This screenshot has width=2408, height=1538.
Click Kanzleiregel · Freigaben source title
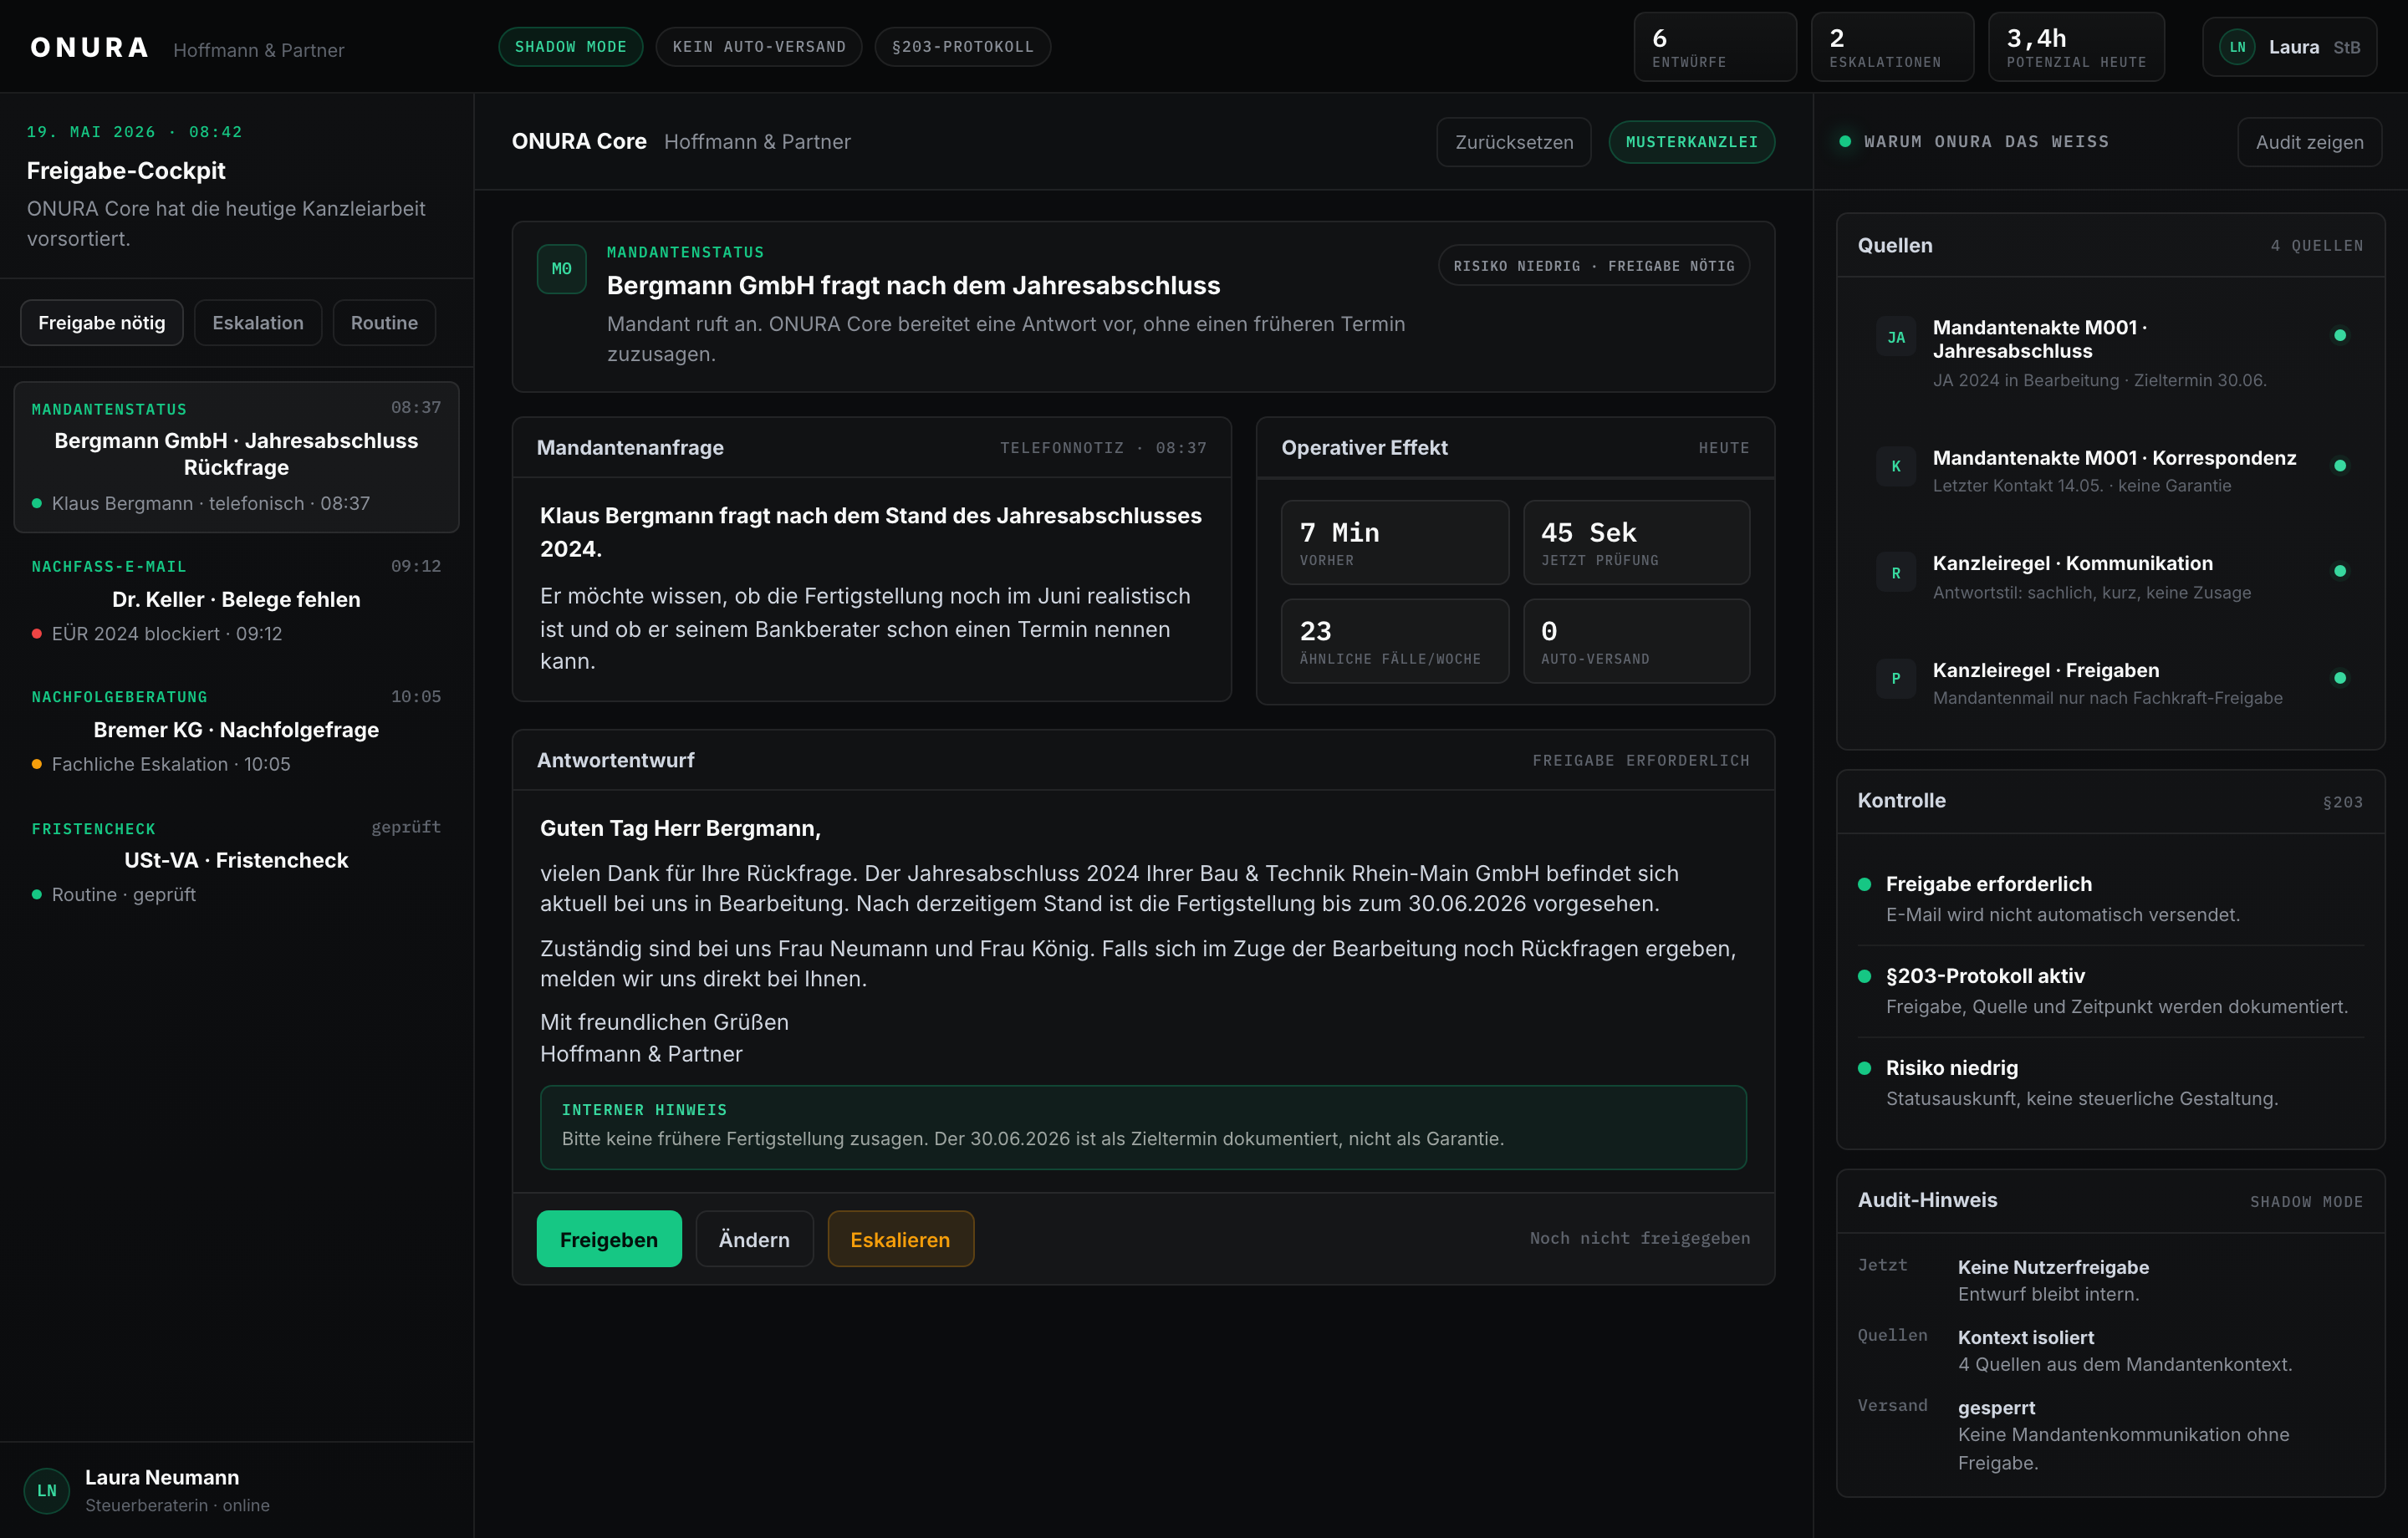(2046, 670)
